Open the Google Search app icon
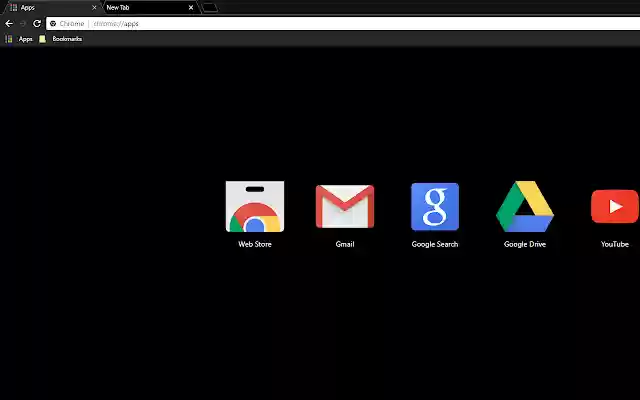Image resolution: width=640 pixels, height=400 pixels. tap(435, 207)
